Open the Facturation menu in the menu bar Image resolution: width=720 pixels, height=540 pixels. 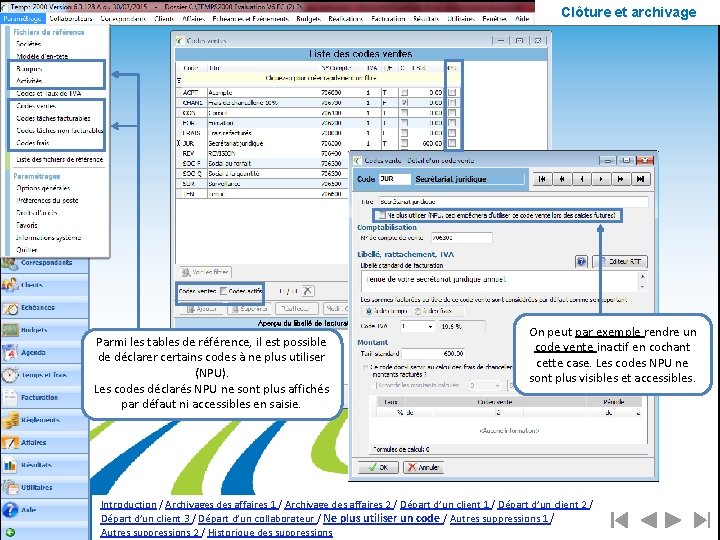(x=388, y=18)
